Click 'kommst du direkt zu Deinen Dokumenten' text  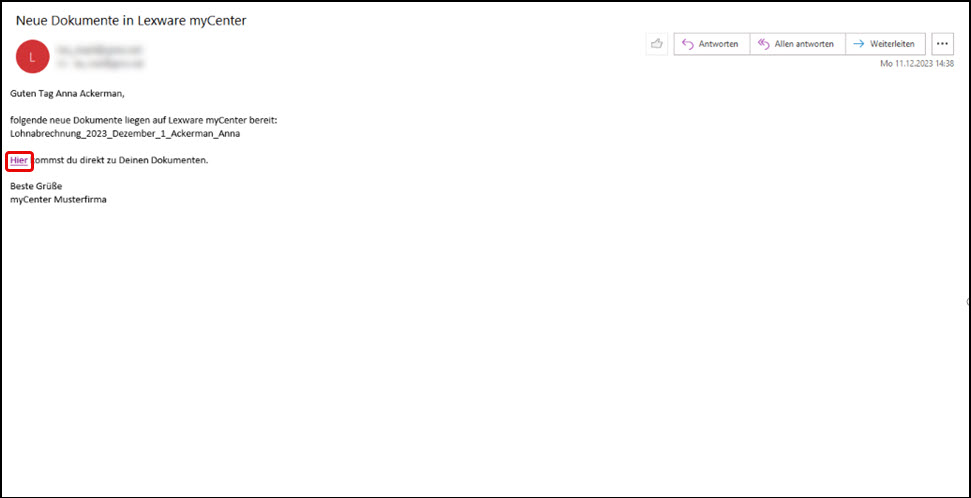tap(120, 160)
